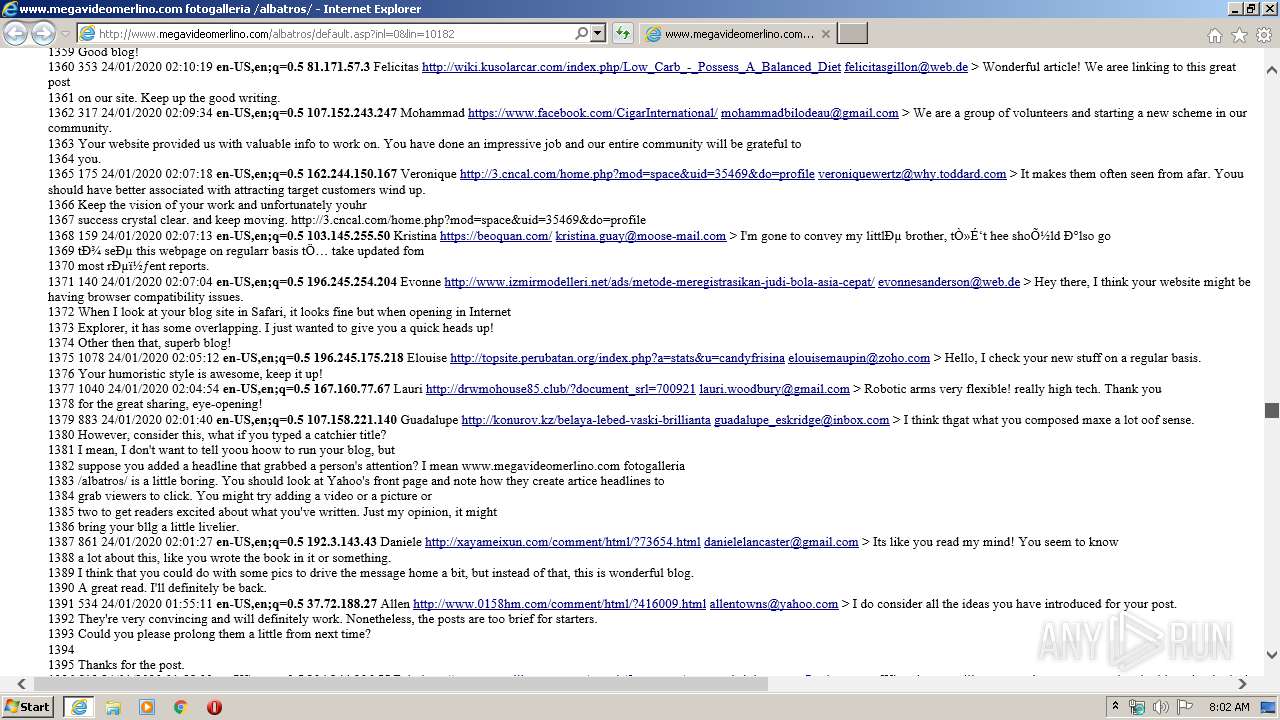Click the IE logo in title bar
The height and width of the screenshot is (720, 1280).
pos(10,9)
